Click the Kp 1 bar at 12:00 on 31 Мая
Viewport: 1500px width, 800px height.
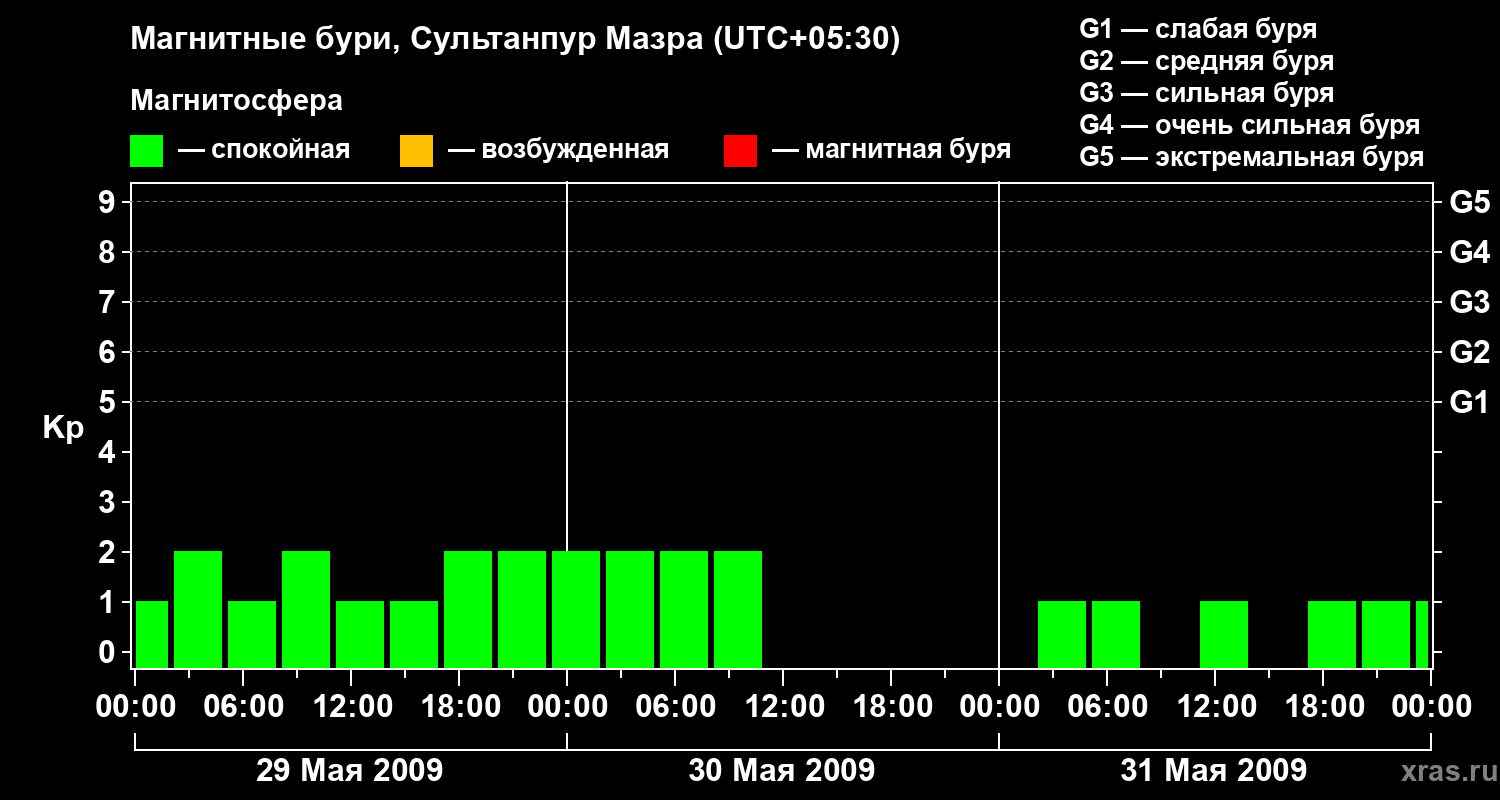[x=1224, y=634]
